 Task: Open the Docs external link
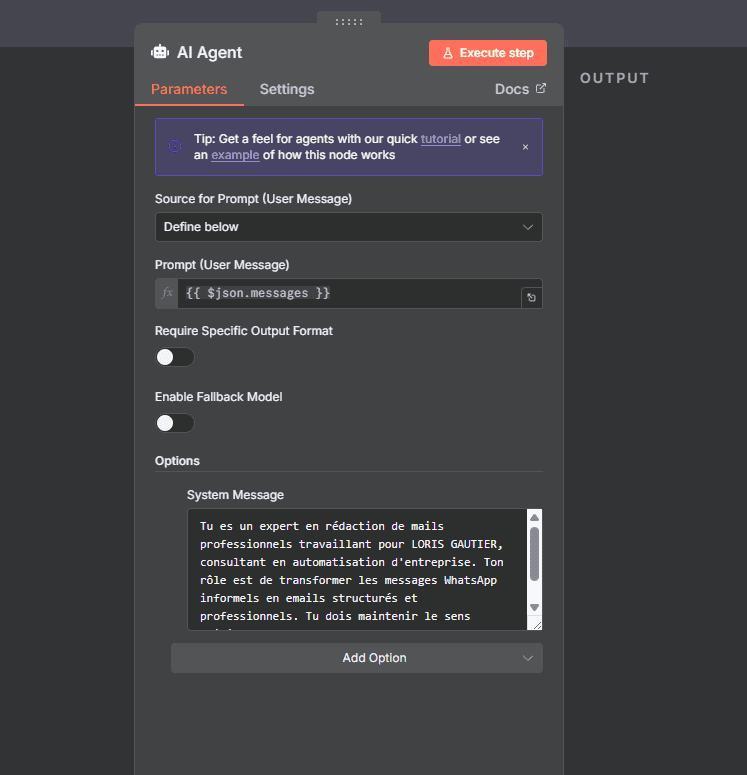(520, 89)
